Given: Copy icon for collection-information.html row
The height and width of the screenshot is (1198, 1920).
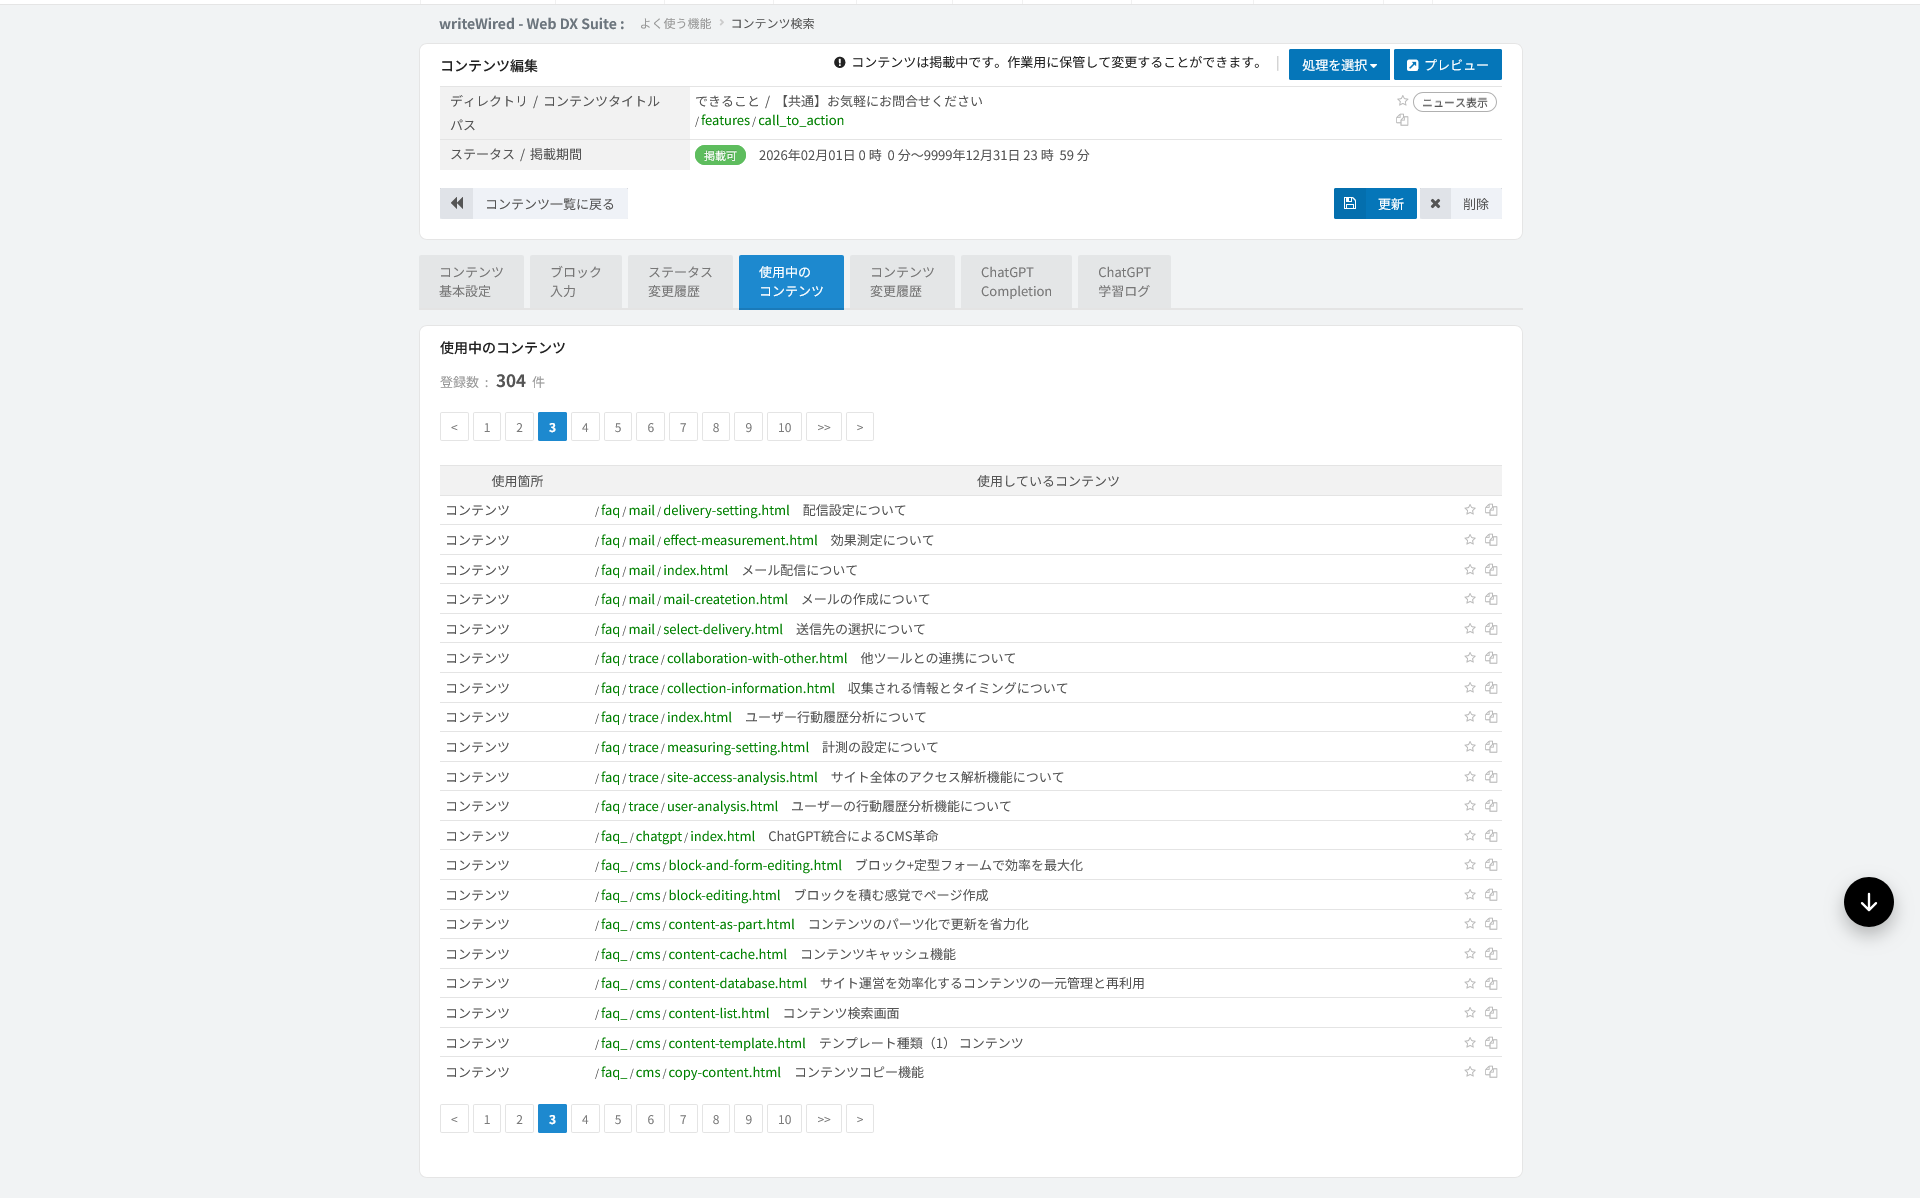Looking at the screenshot, I should [1491, 688].
